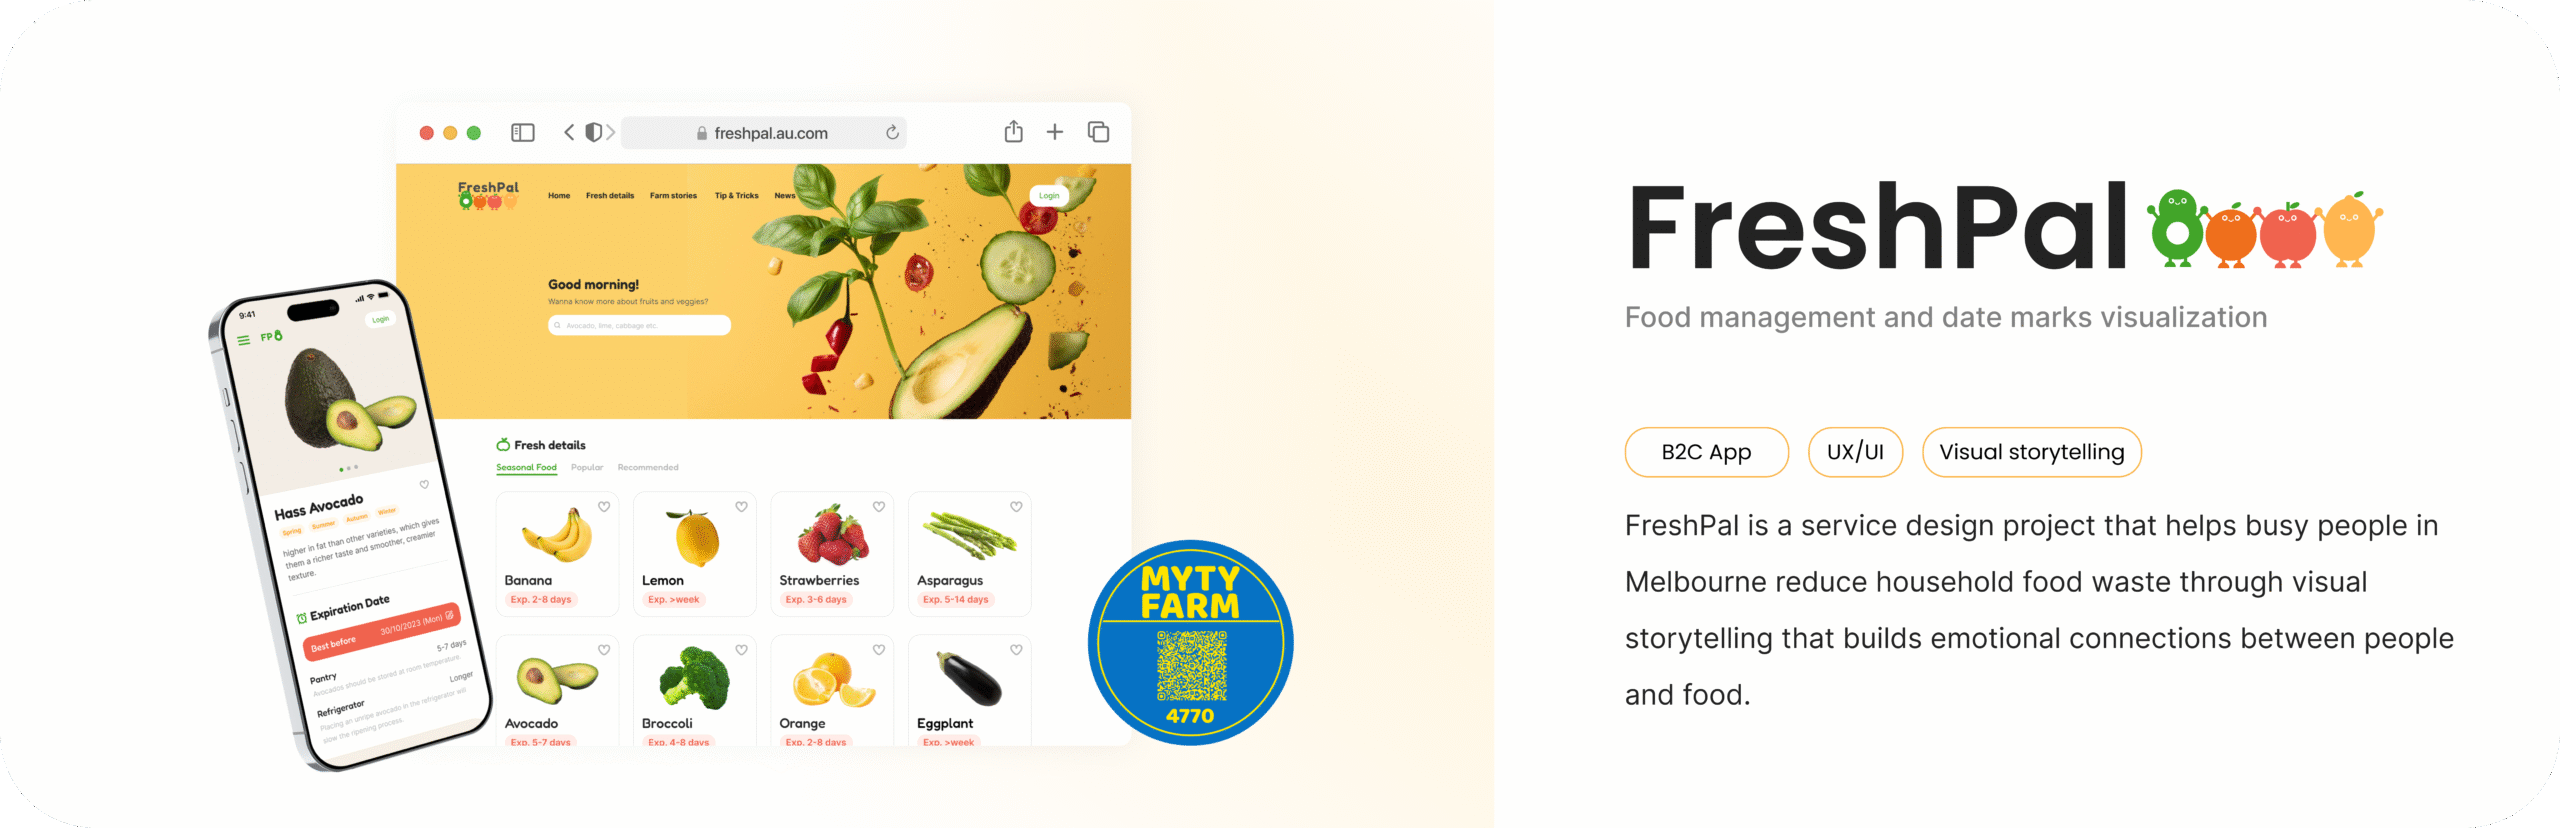Favorite the Strawberries card with heart

[879, 507]
